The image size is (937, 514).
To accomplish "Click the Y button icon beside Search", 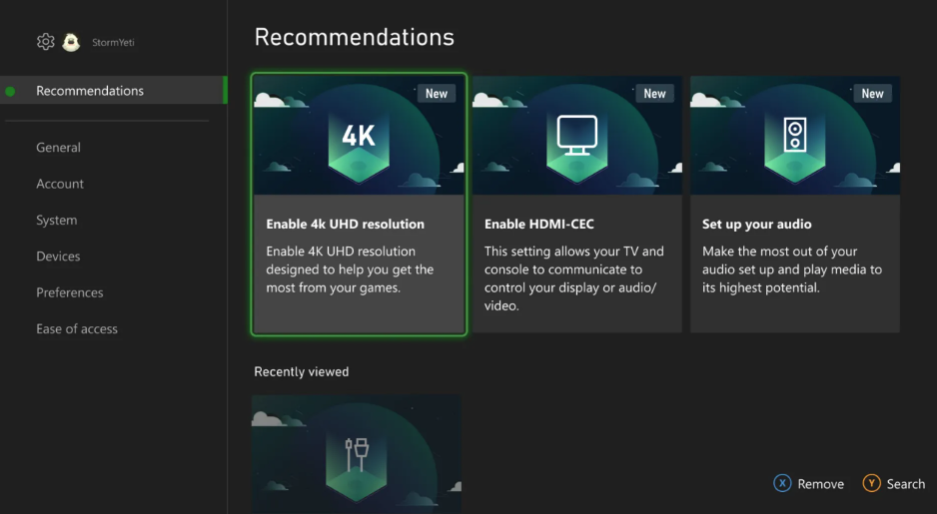I will [x=871, y=483].
